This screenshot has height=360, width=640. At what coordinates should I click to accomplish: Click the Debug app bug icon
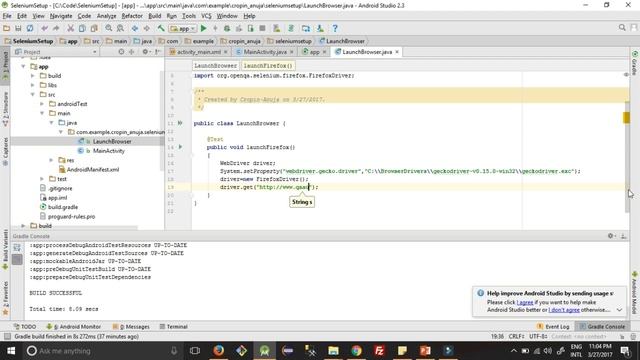[x=227, y=28]
